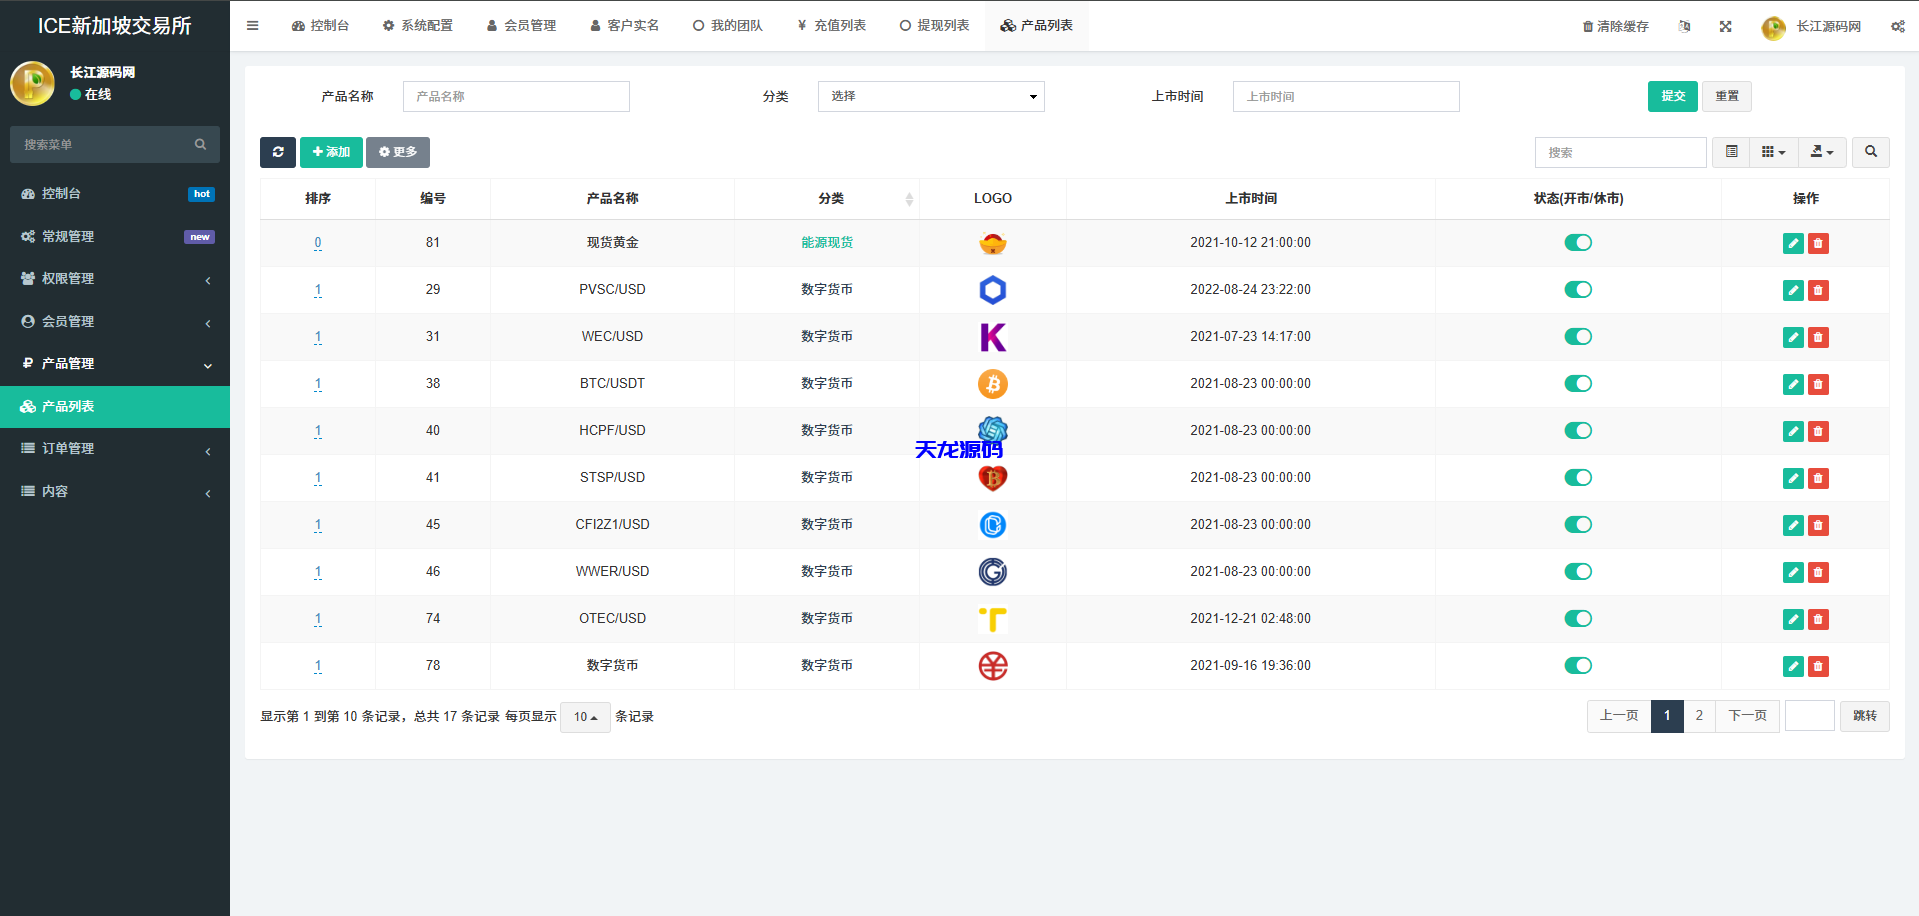The image size is (1919, 916).
Task: Click the 提交 submit button
Action: pyautogui.click(x=1671, y=96)
